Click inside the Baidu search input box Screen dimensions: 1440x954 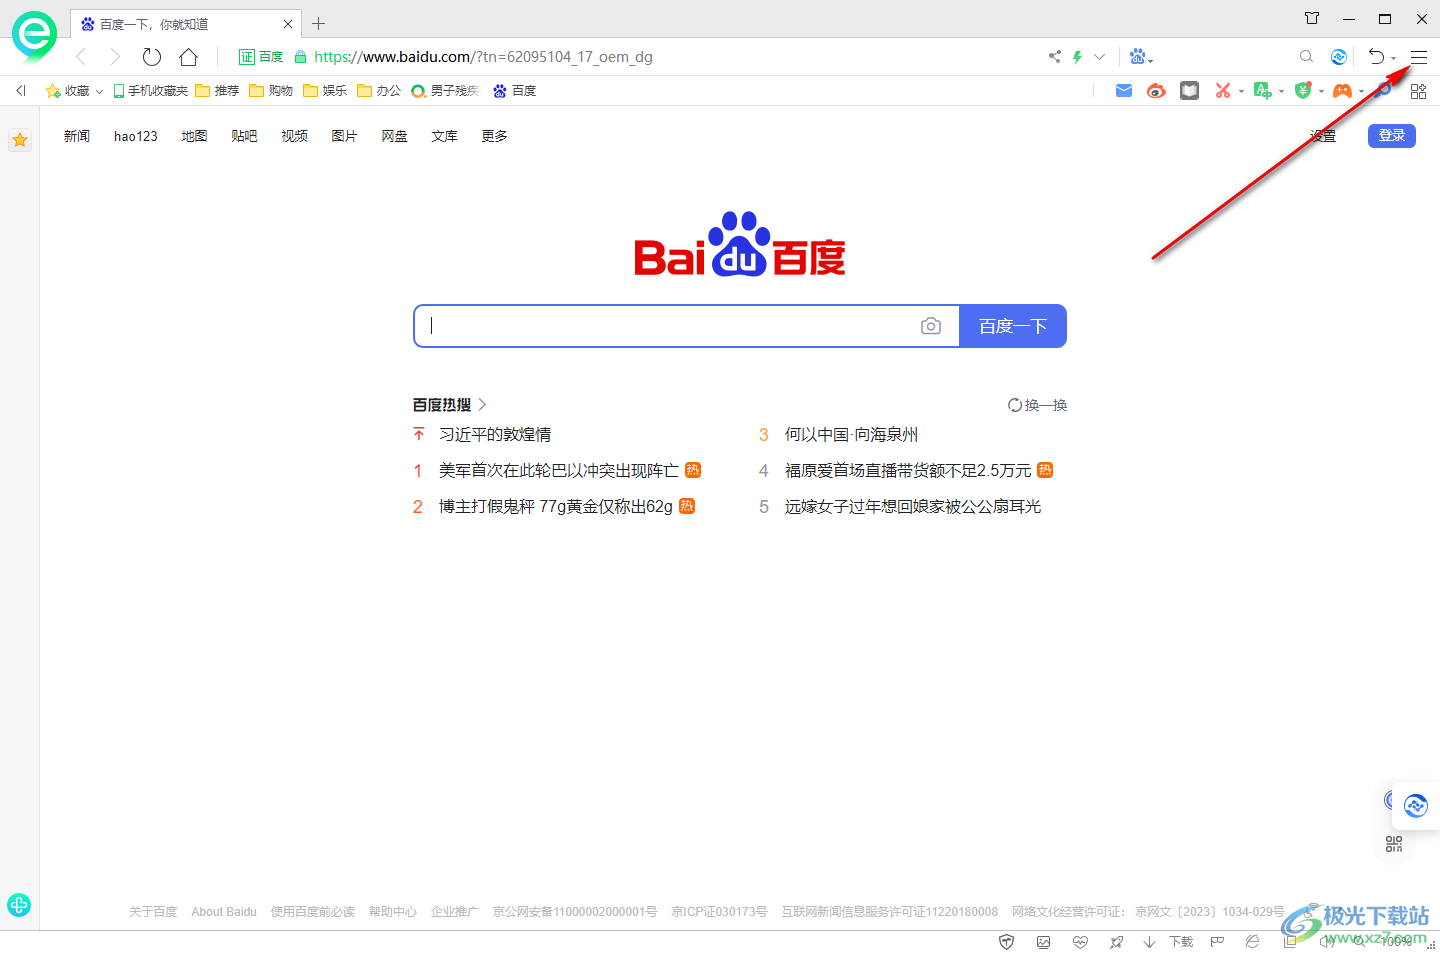coord(667,326)
